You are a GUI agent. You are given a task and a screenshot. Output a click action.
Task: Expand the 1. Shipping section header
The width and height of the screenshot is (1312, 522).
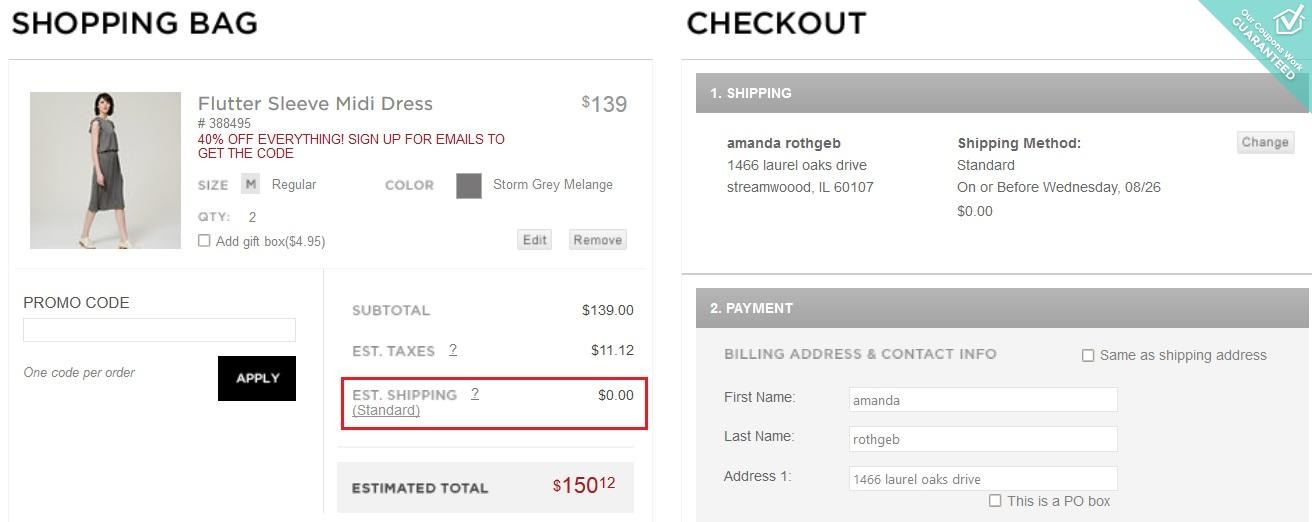(x=1003, y=93)
